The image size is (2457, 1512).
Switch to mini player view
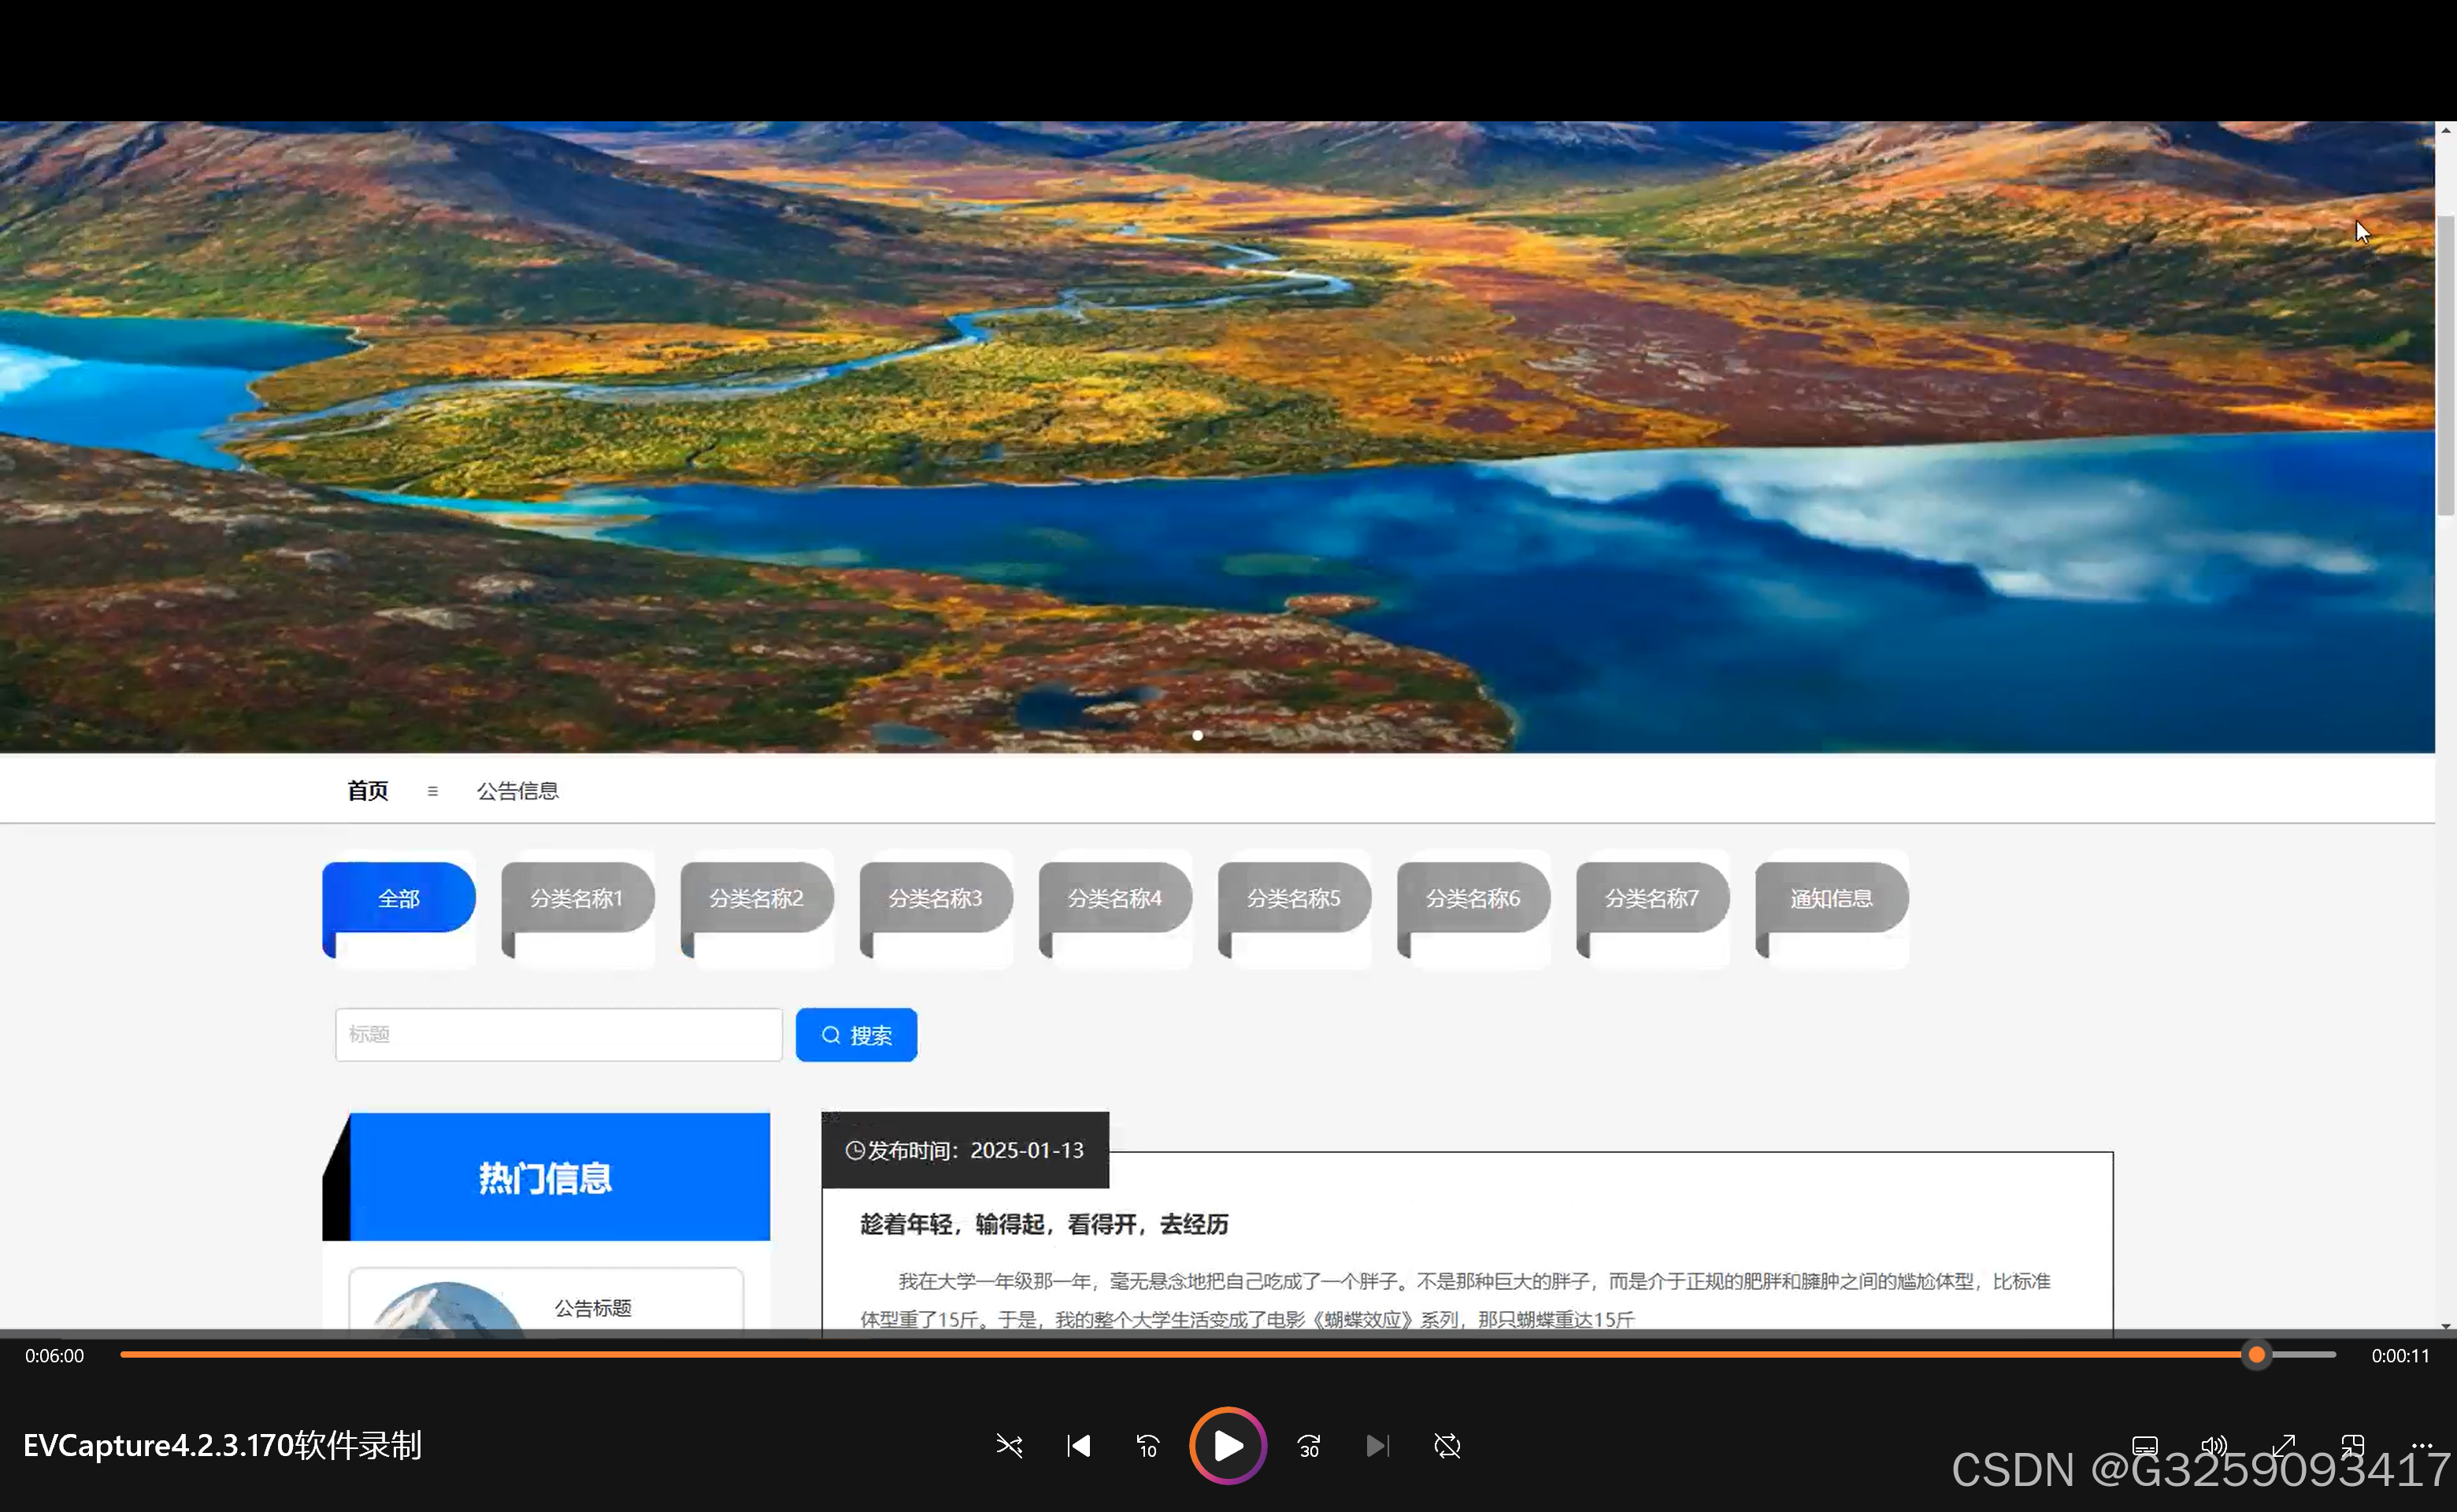click(x=2352, y=1446)
